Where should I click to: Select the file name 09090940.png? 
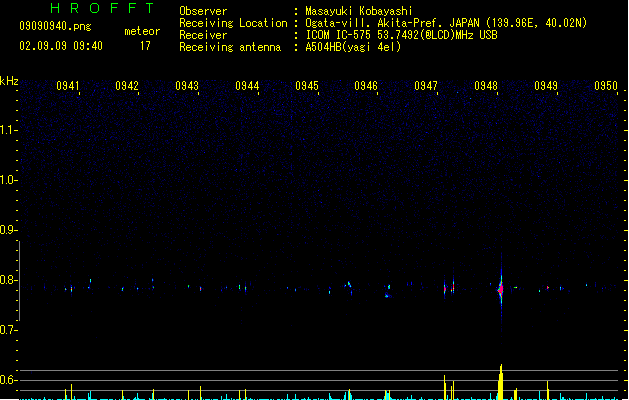coord(55,26)
